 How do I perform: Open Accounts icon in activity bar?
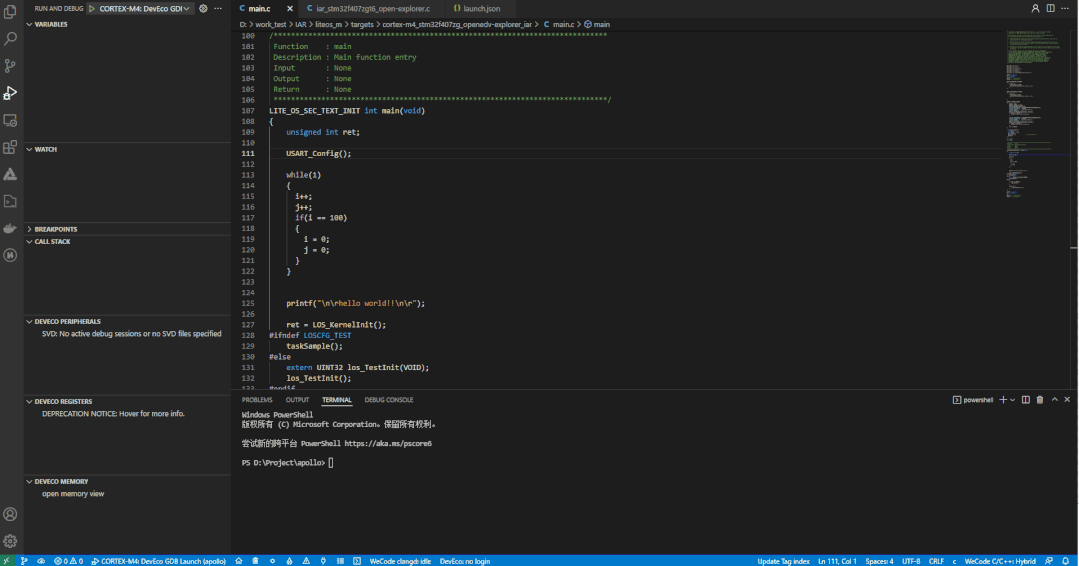coord(10,514)
